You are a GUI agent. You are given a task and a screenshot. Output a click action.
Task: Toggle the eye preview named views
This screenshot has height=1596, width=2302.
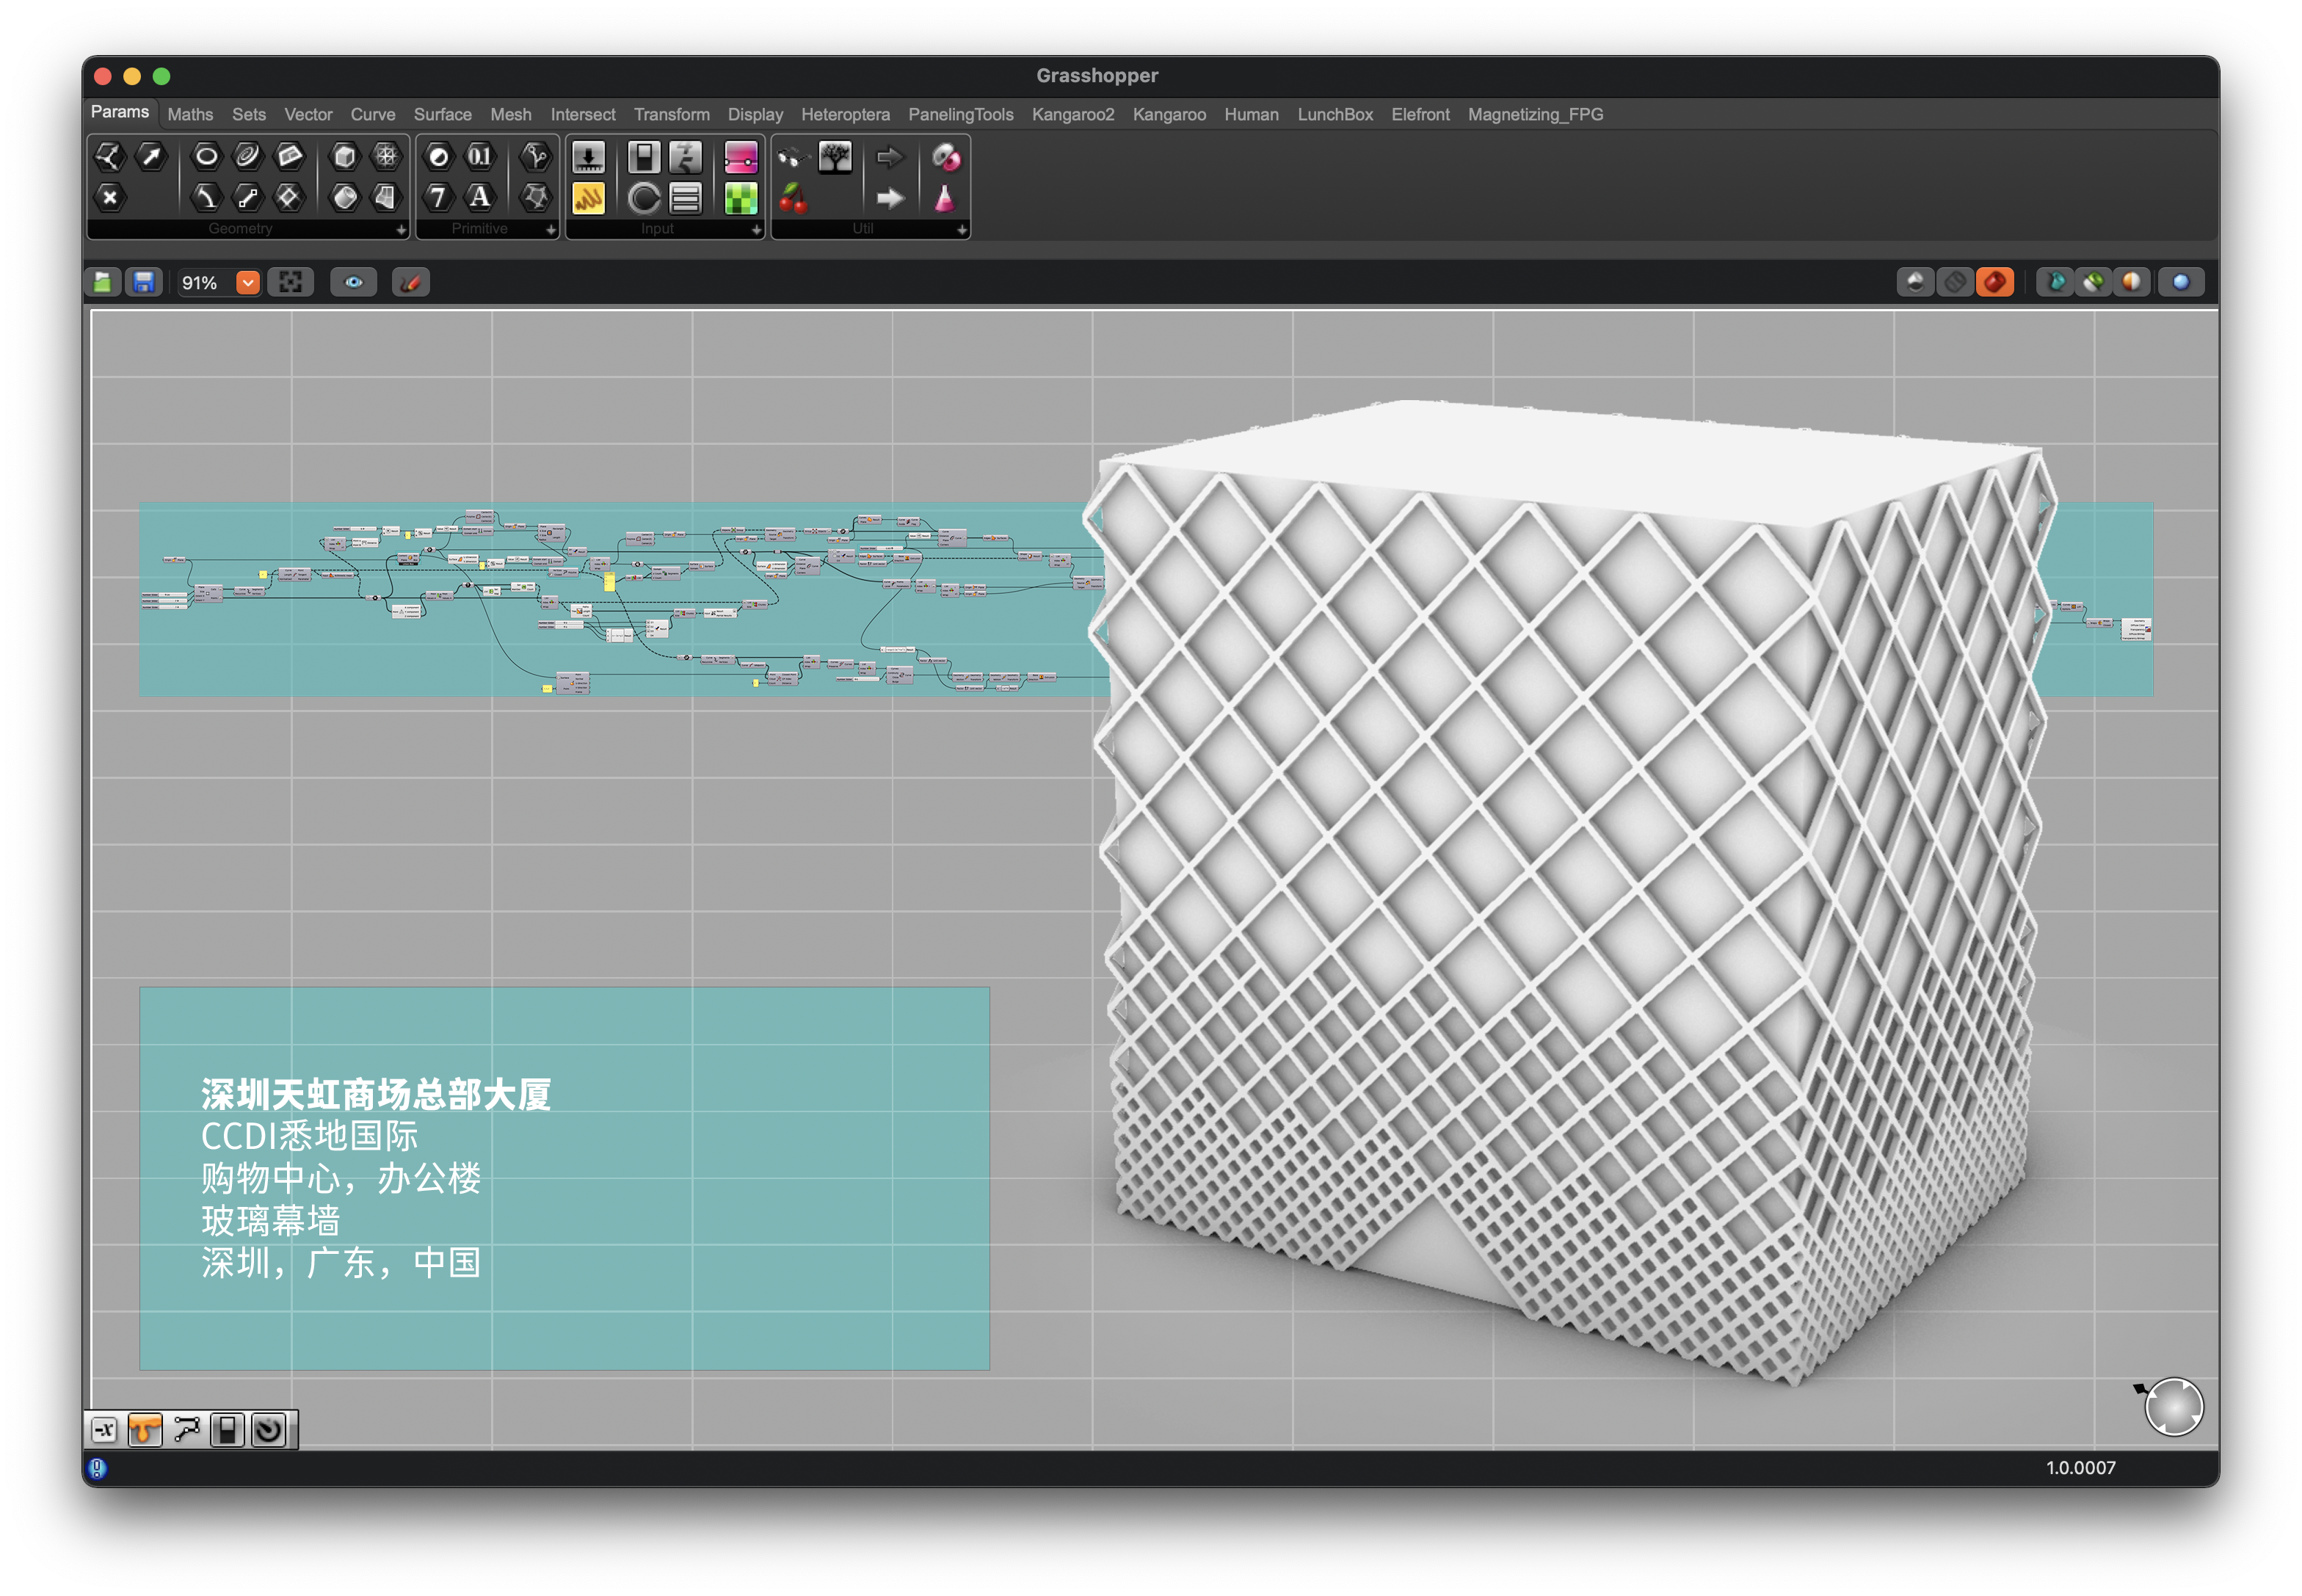point(353,283)
